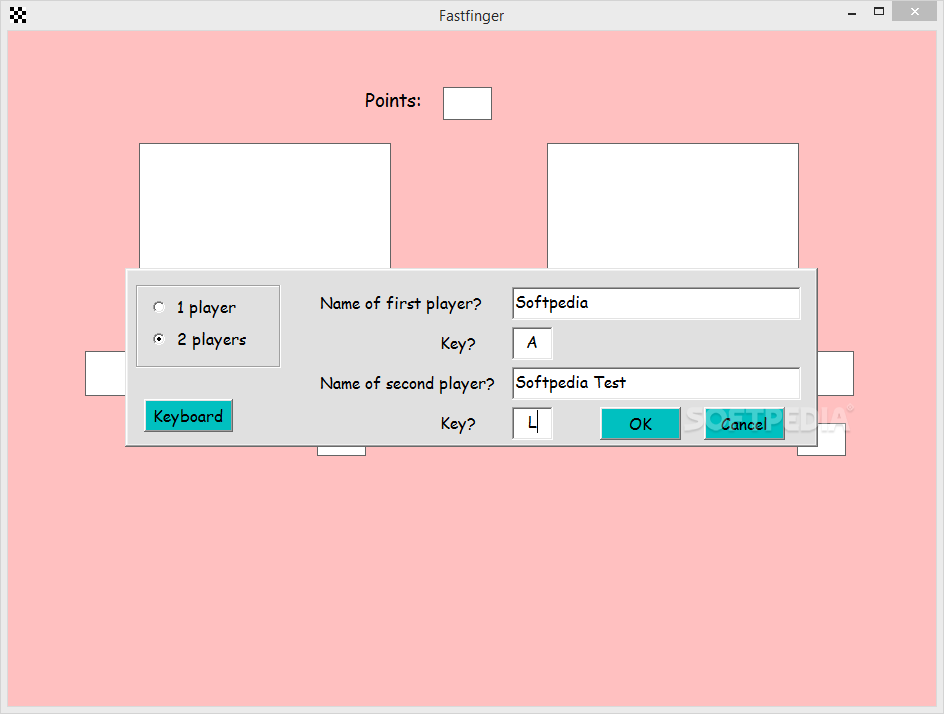Viewport: 944px width, 714px height.
Task: Confirm the settings with the OK button
Action: pyautogui.click(x=641, y=424)
